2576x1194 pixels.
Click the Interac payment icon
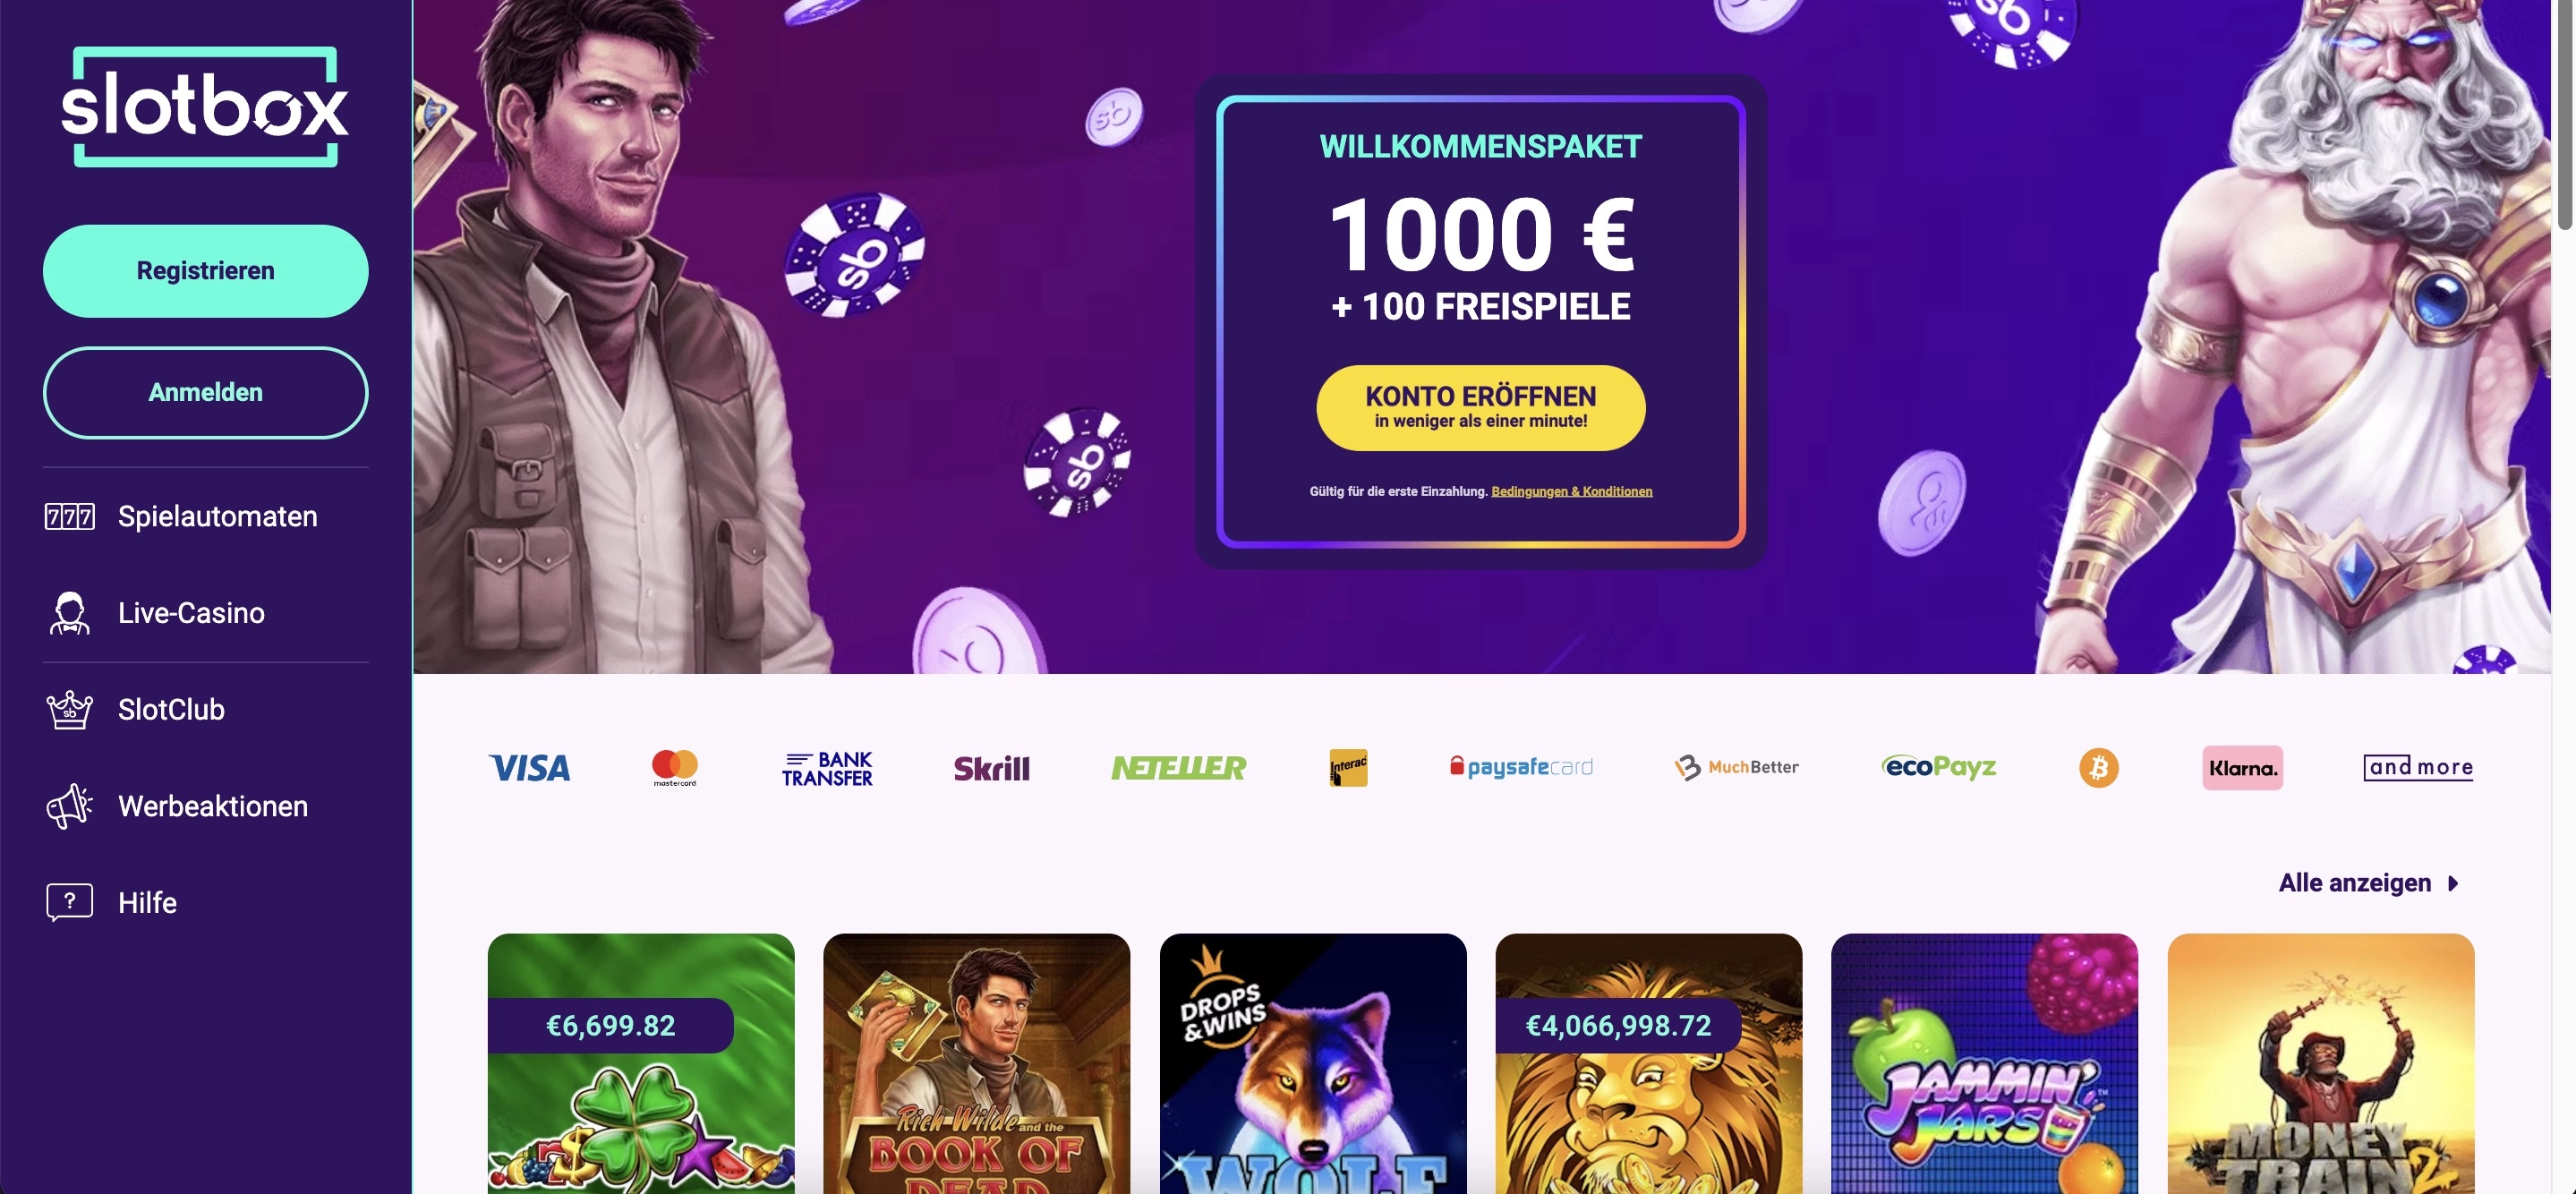click(1348, 768)
